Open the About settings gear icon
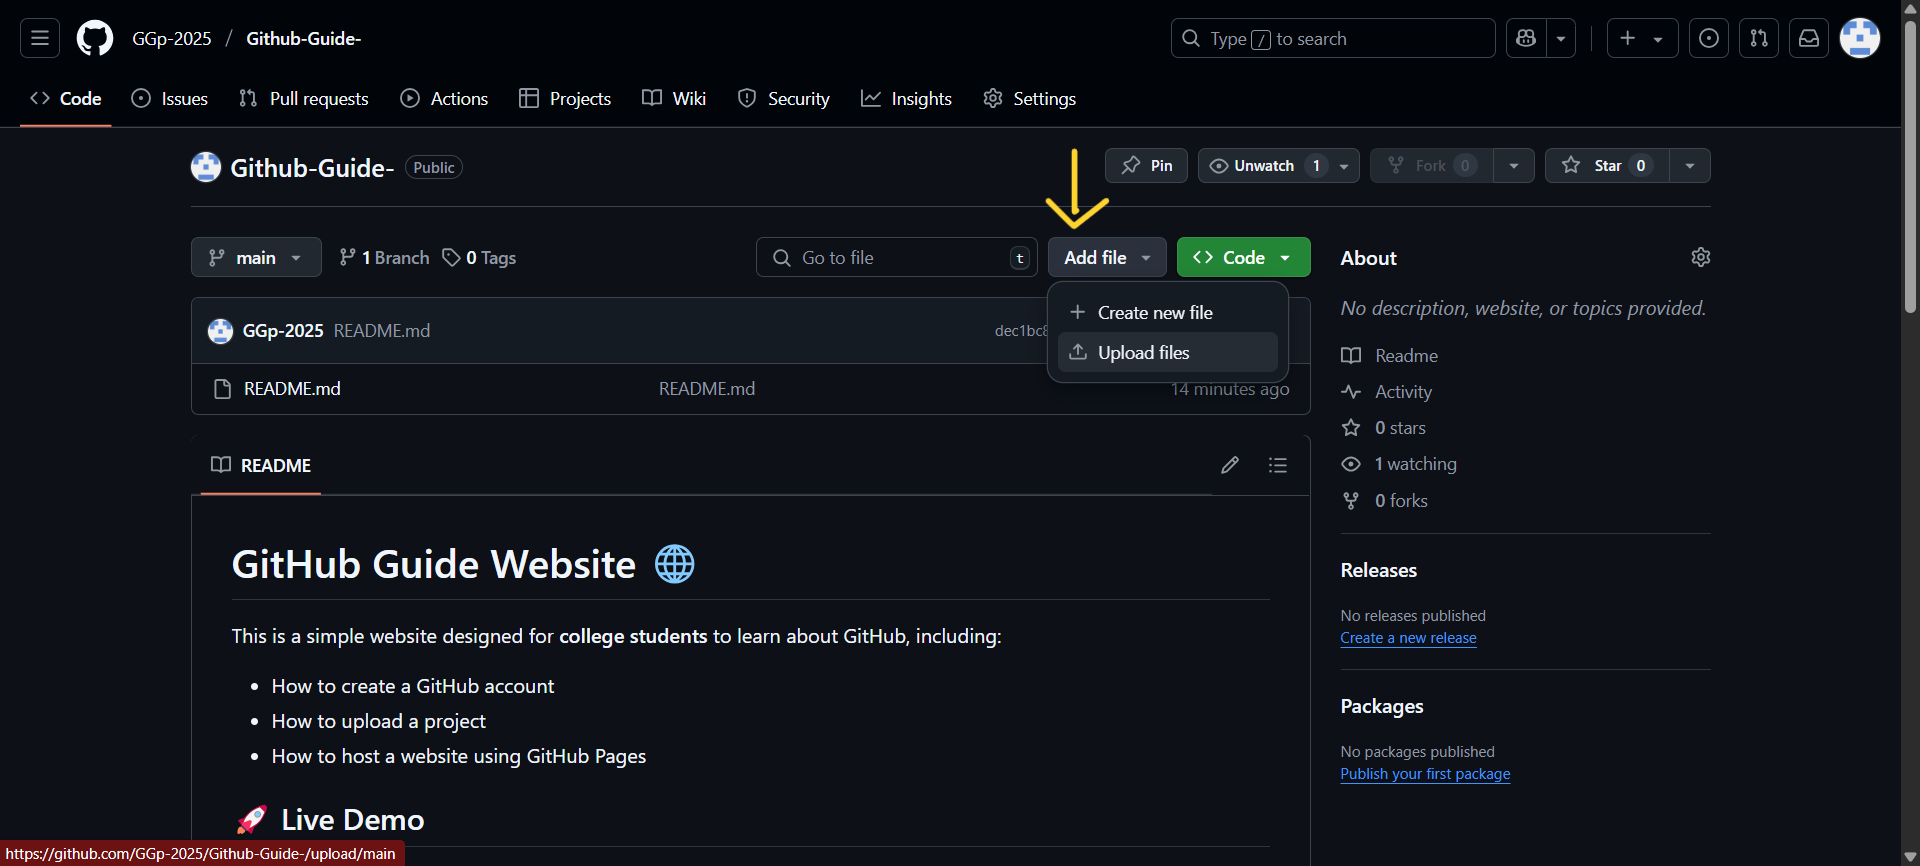 click(1700, 257)
